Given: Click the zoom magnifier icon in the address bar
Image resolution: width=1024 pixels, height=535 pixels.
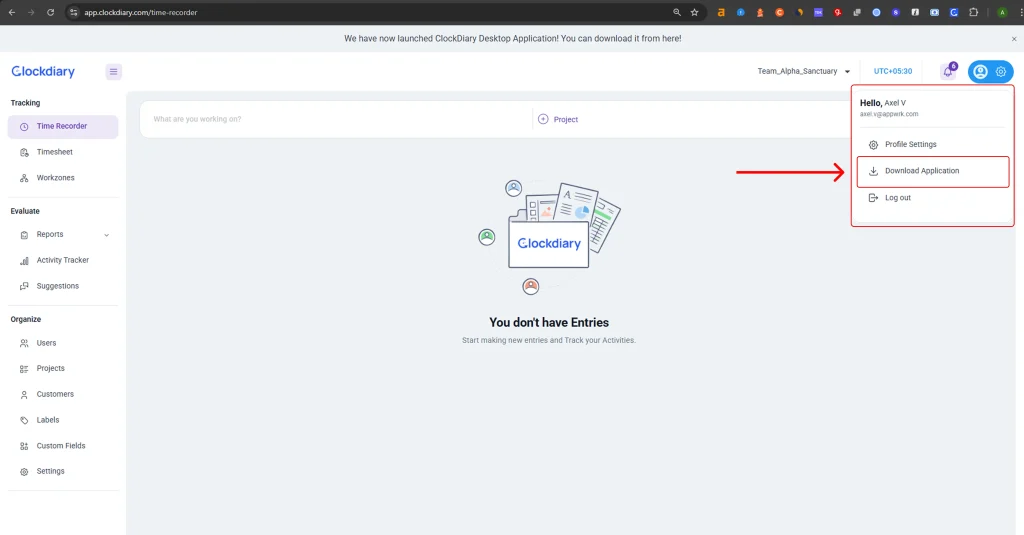Looking at the screenshot, I should [x=677, y=12].
